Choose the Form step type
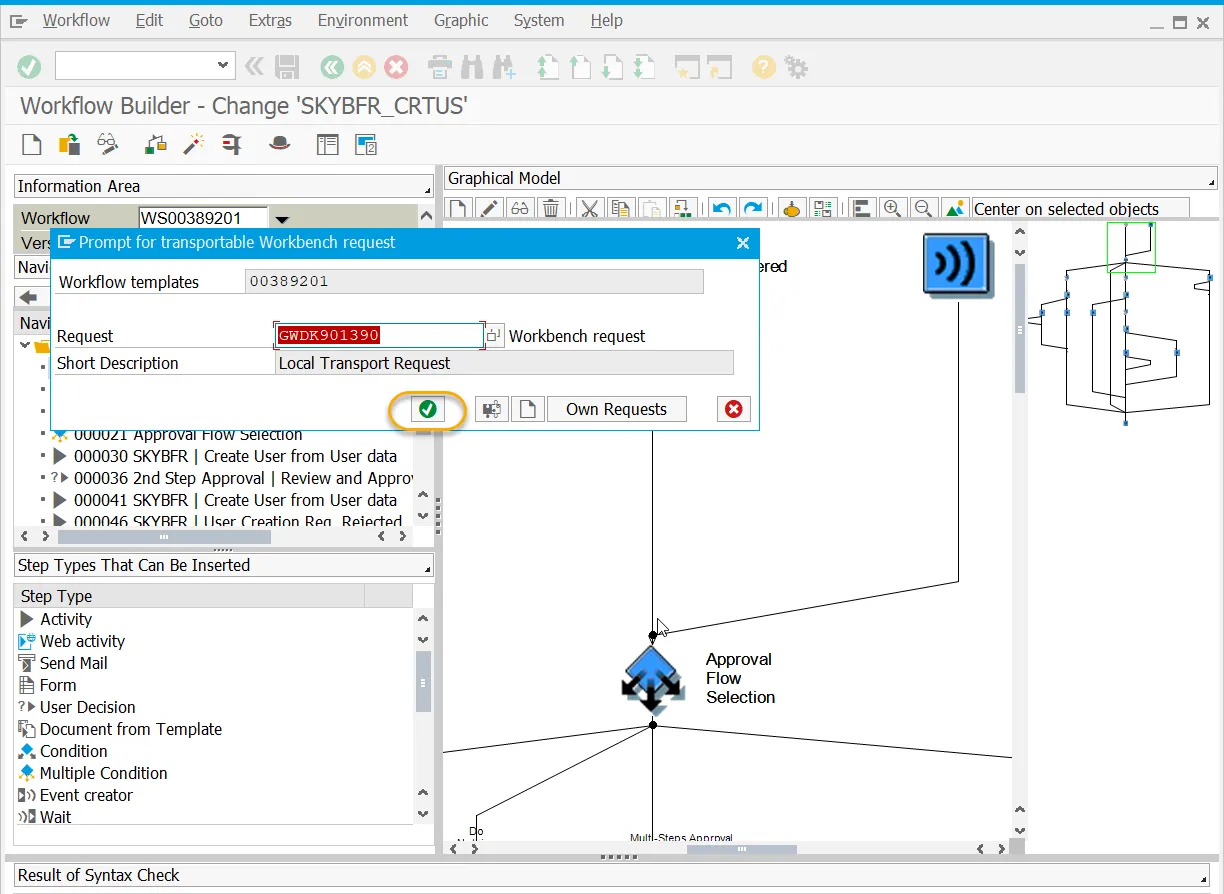This screenshot has width=1224, height=894. tap(58, 685)
